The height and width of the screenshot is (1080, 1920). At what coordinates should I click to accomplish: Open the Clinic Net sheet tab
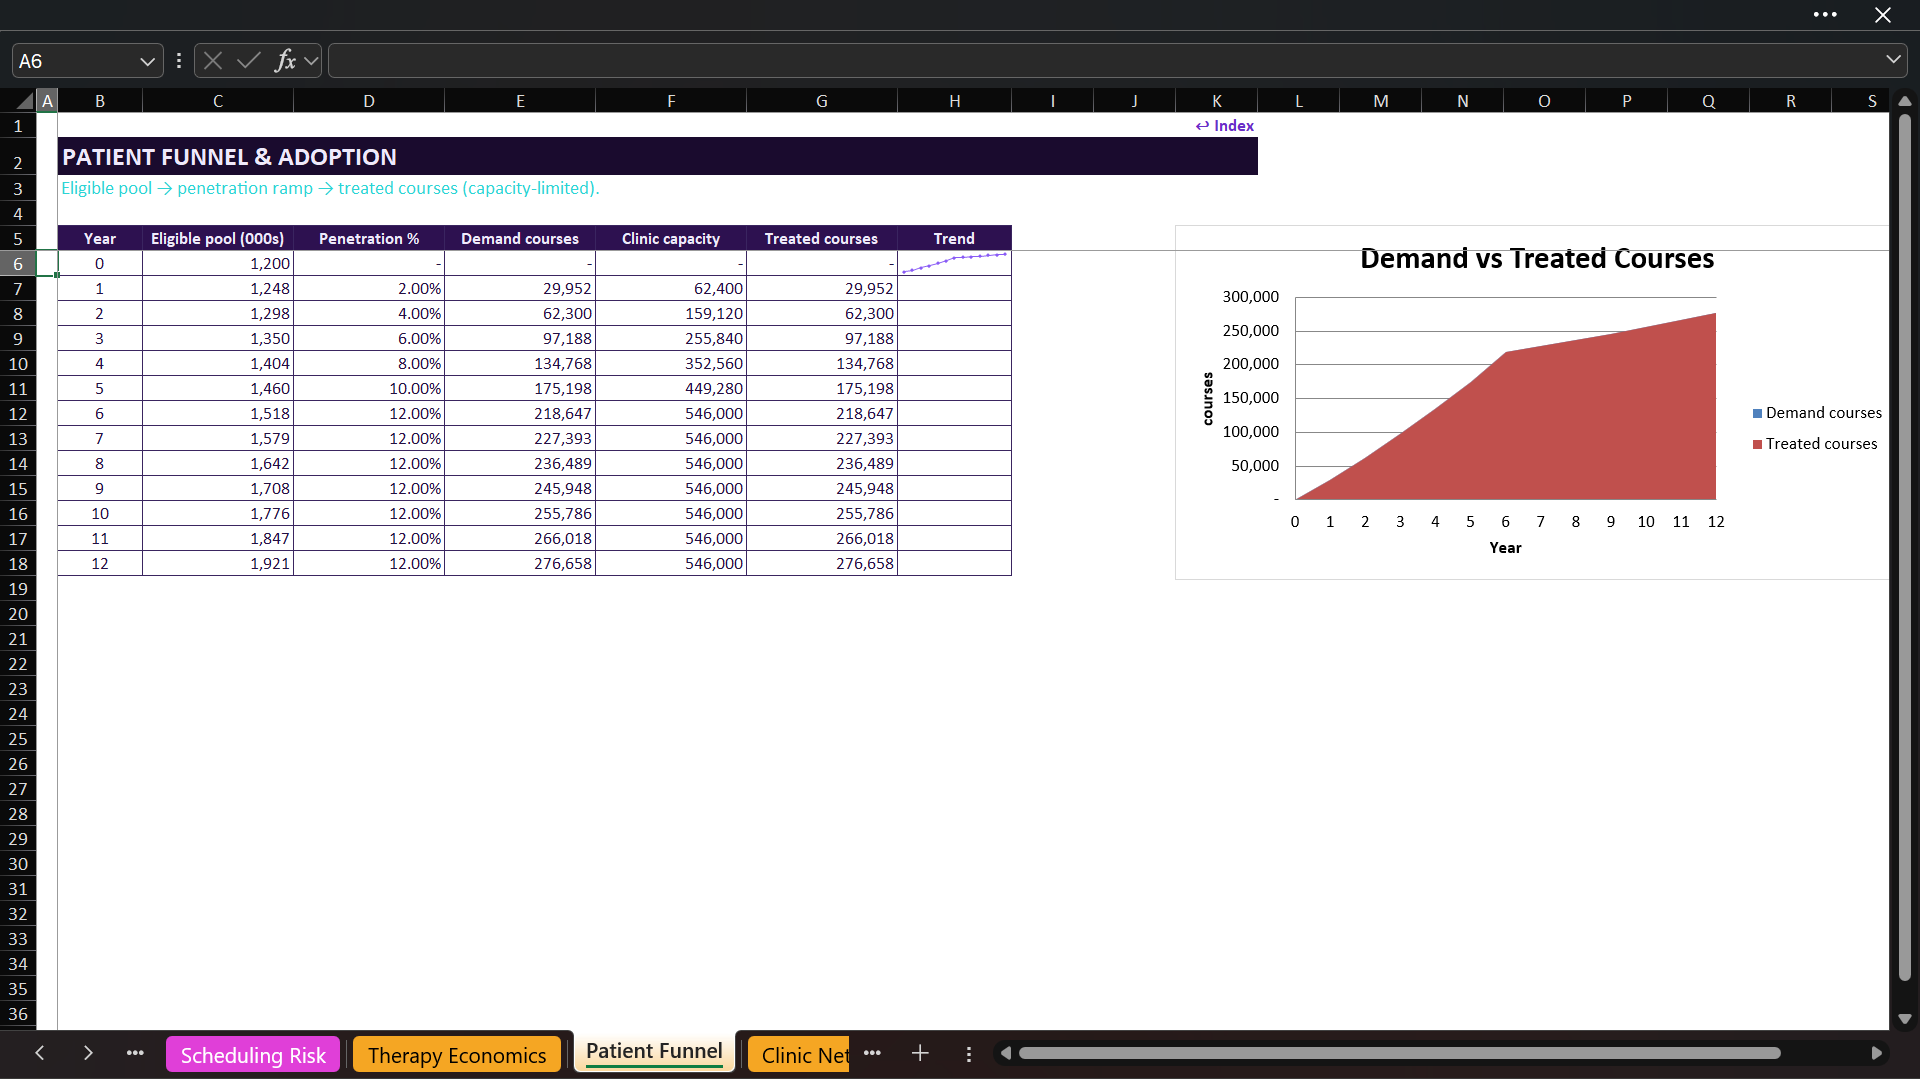tap(800, 1055)
